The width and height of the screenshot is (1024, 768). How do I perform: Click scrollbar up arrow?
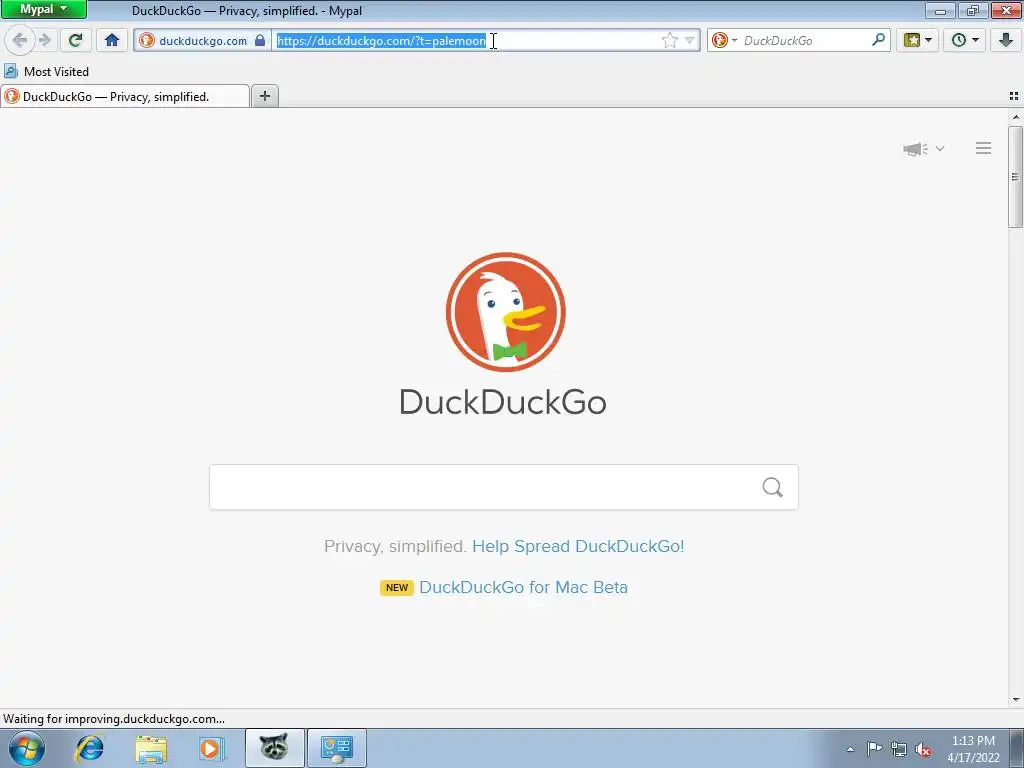(x=1016, y=117)
